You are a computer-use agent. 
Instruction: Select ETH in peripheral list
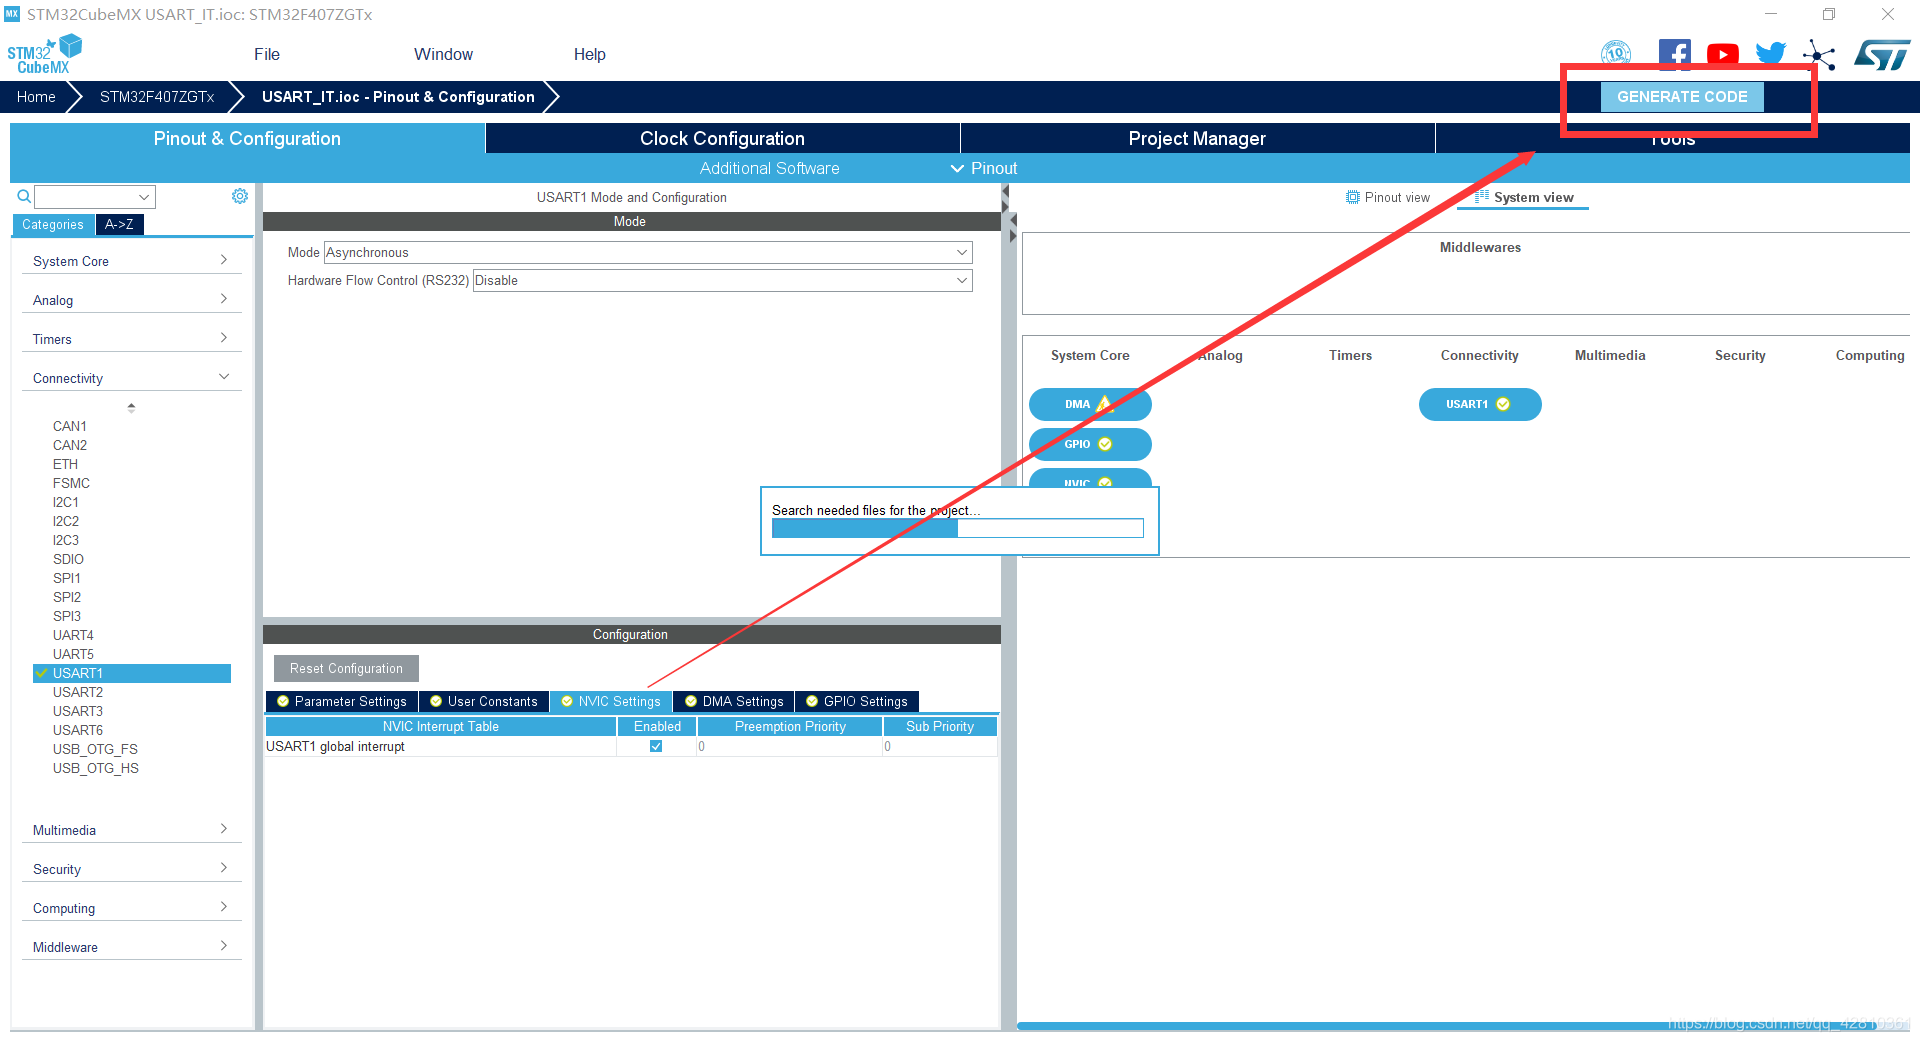[65, 464]
